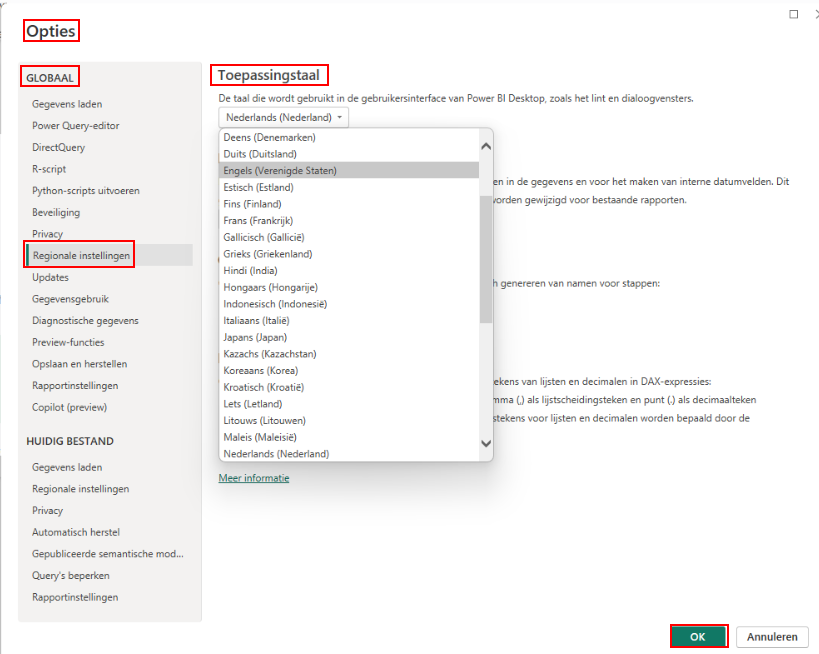This screenshot has width=819, height=654.
Task: Click the language list scroll-down arrow
Action: click(486, 443)
